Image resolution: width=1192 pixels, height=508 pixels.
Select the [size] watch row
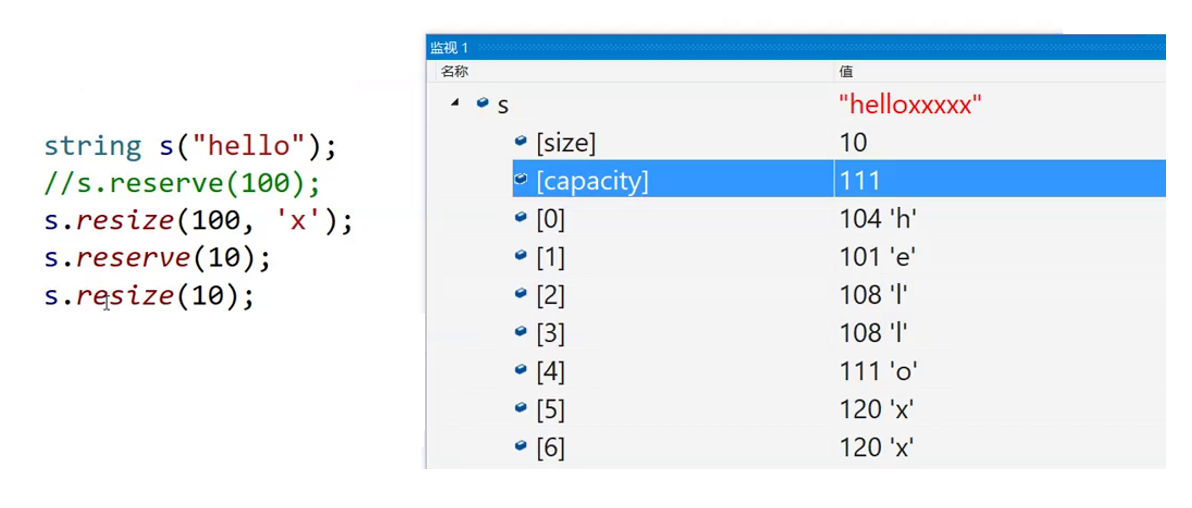pyautogui.click(x=839, y=141)
